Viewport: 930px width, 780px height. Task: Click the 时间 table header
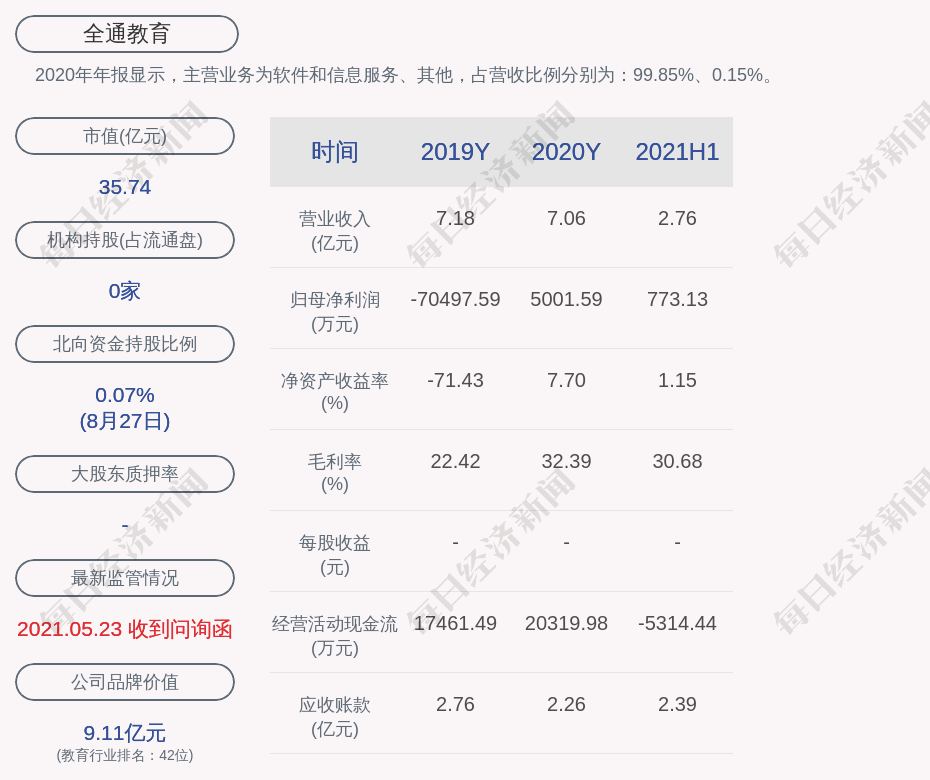point(334,152)
